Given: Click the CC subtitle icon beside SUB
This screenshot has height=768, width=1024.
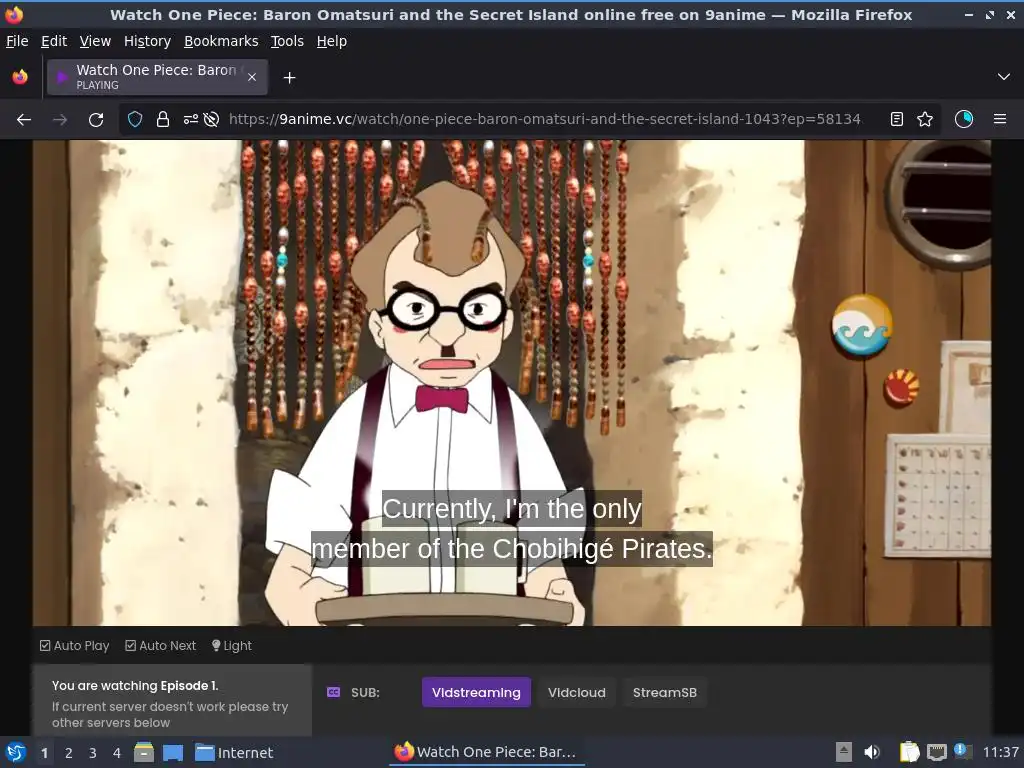Looking at the screenshot, I should [x=333, y=692].
